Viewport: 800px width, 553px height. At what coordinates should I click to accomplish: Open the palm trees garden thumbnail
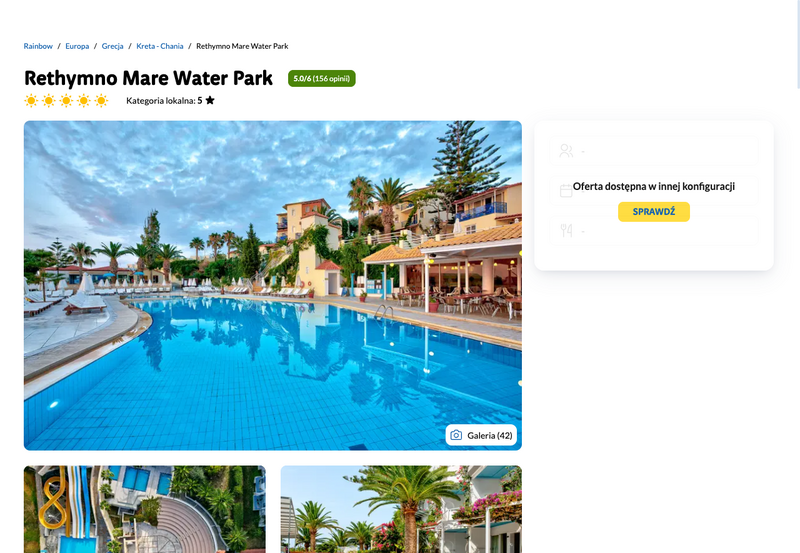(401, 509)
